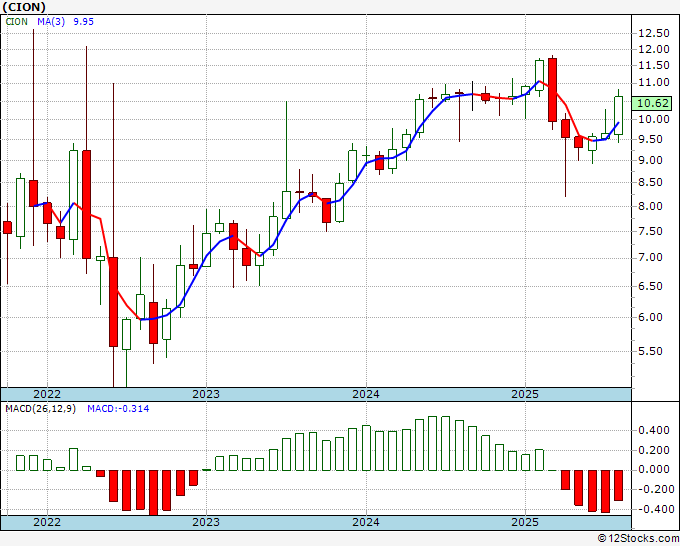680x546 pixels.
Task: Click the (CION) chart title
Action: point(23,7)
